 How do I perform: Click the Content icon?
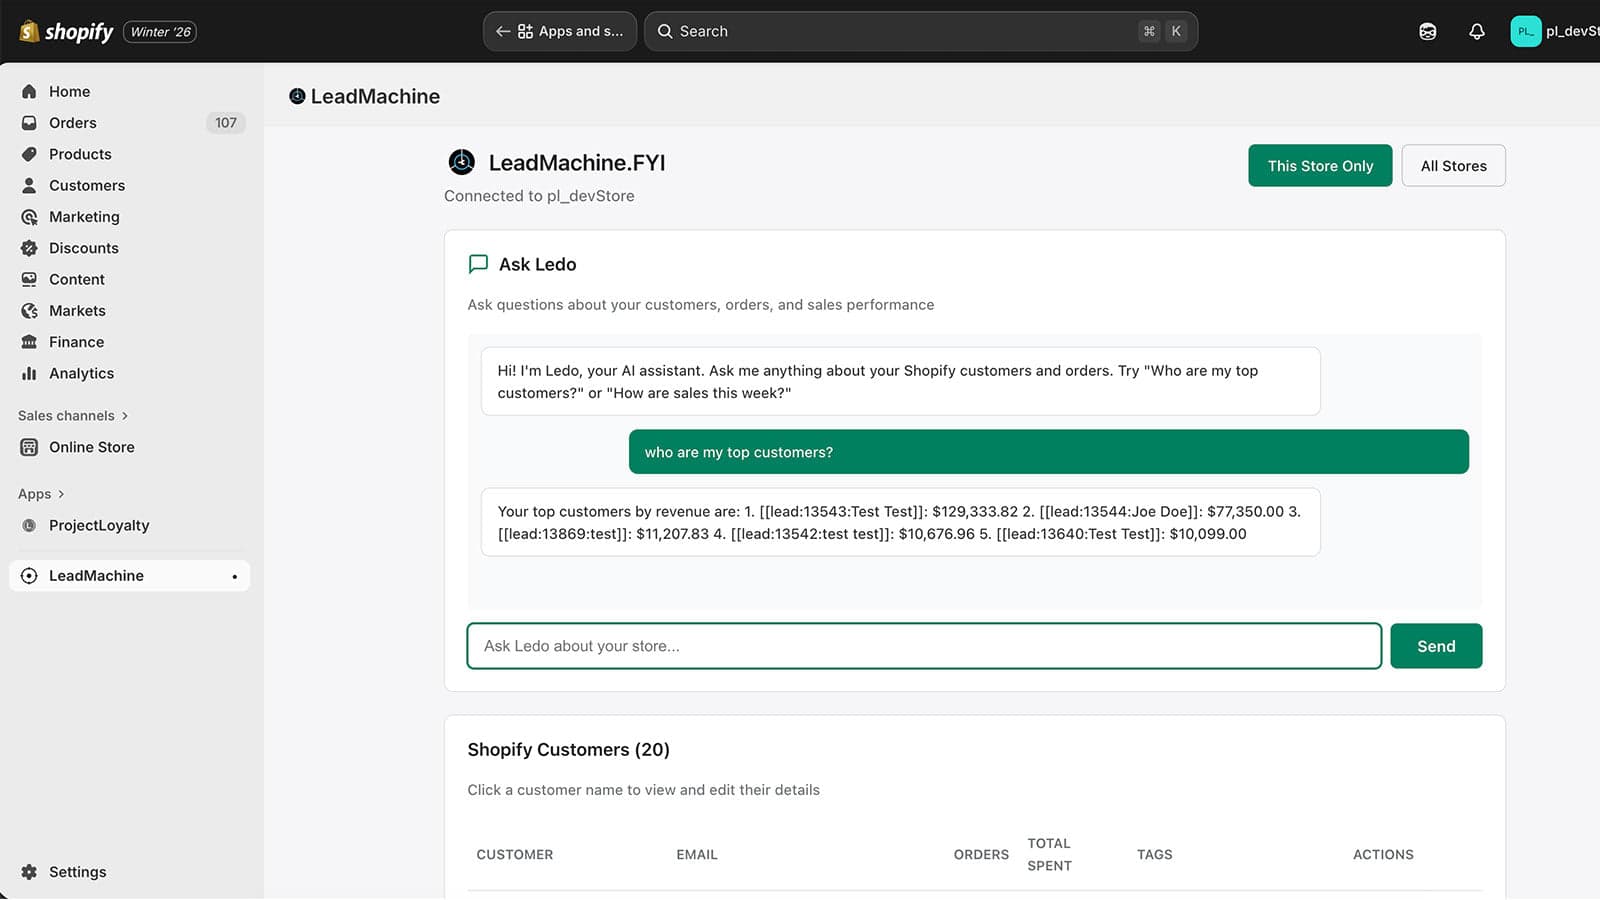click(29, 279)
